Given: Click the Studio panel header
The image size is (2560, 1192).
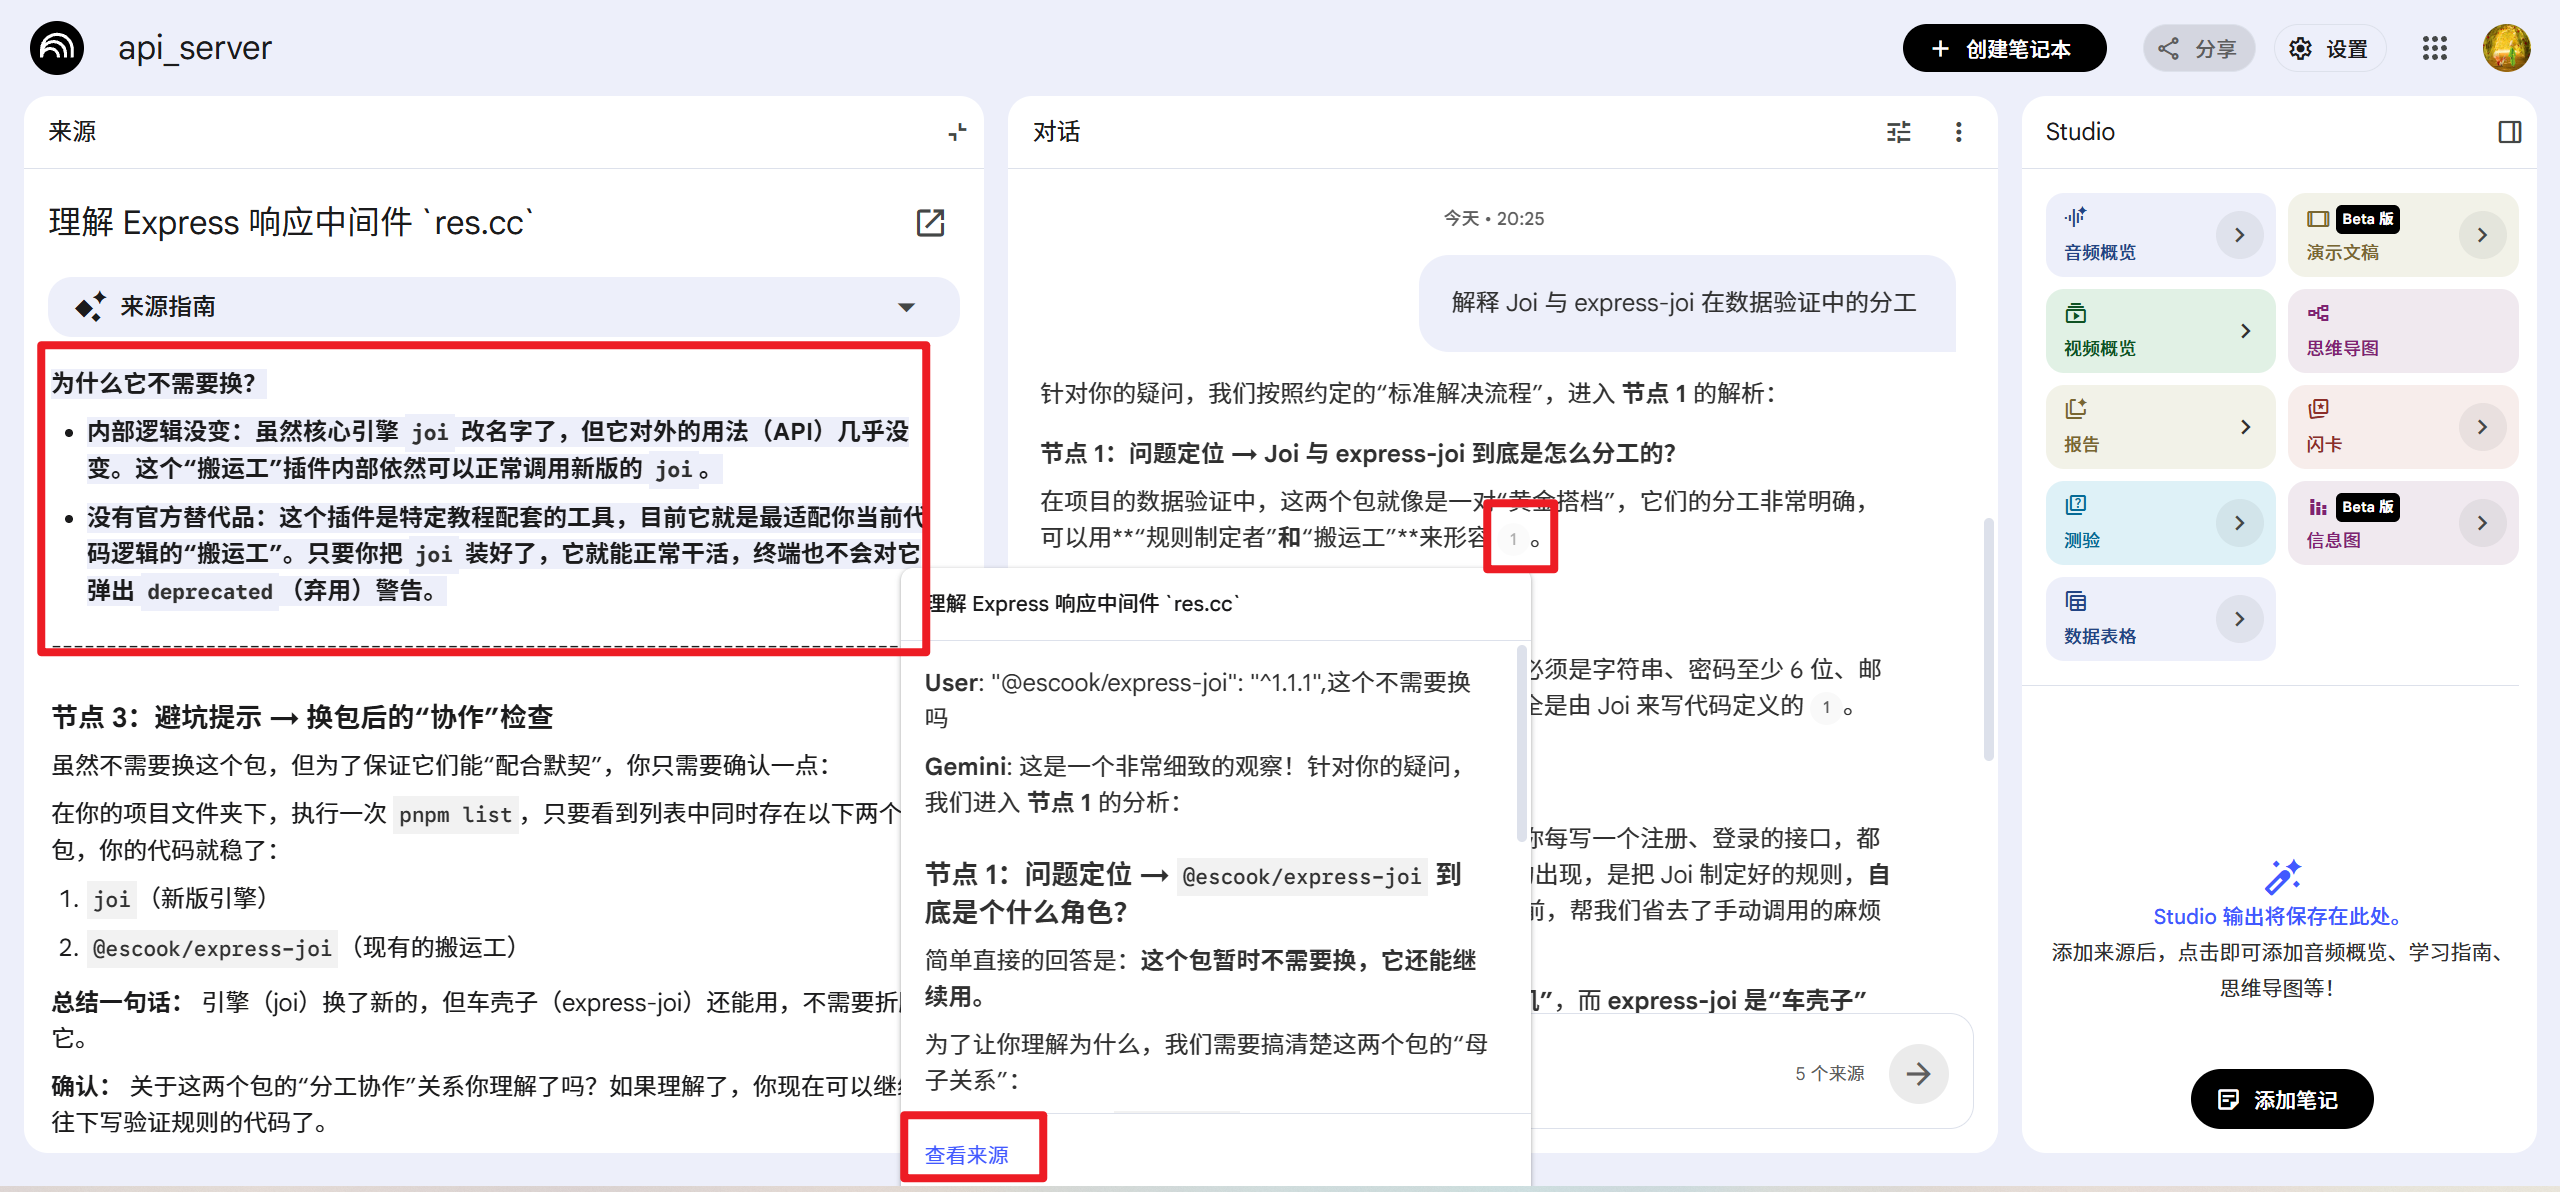Looking at the screenshot, I should (2080, 132).
